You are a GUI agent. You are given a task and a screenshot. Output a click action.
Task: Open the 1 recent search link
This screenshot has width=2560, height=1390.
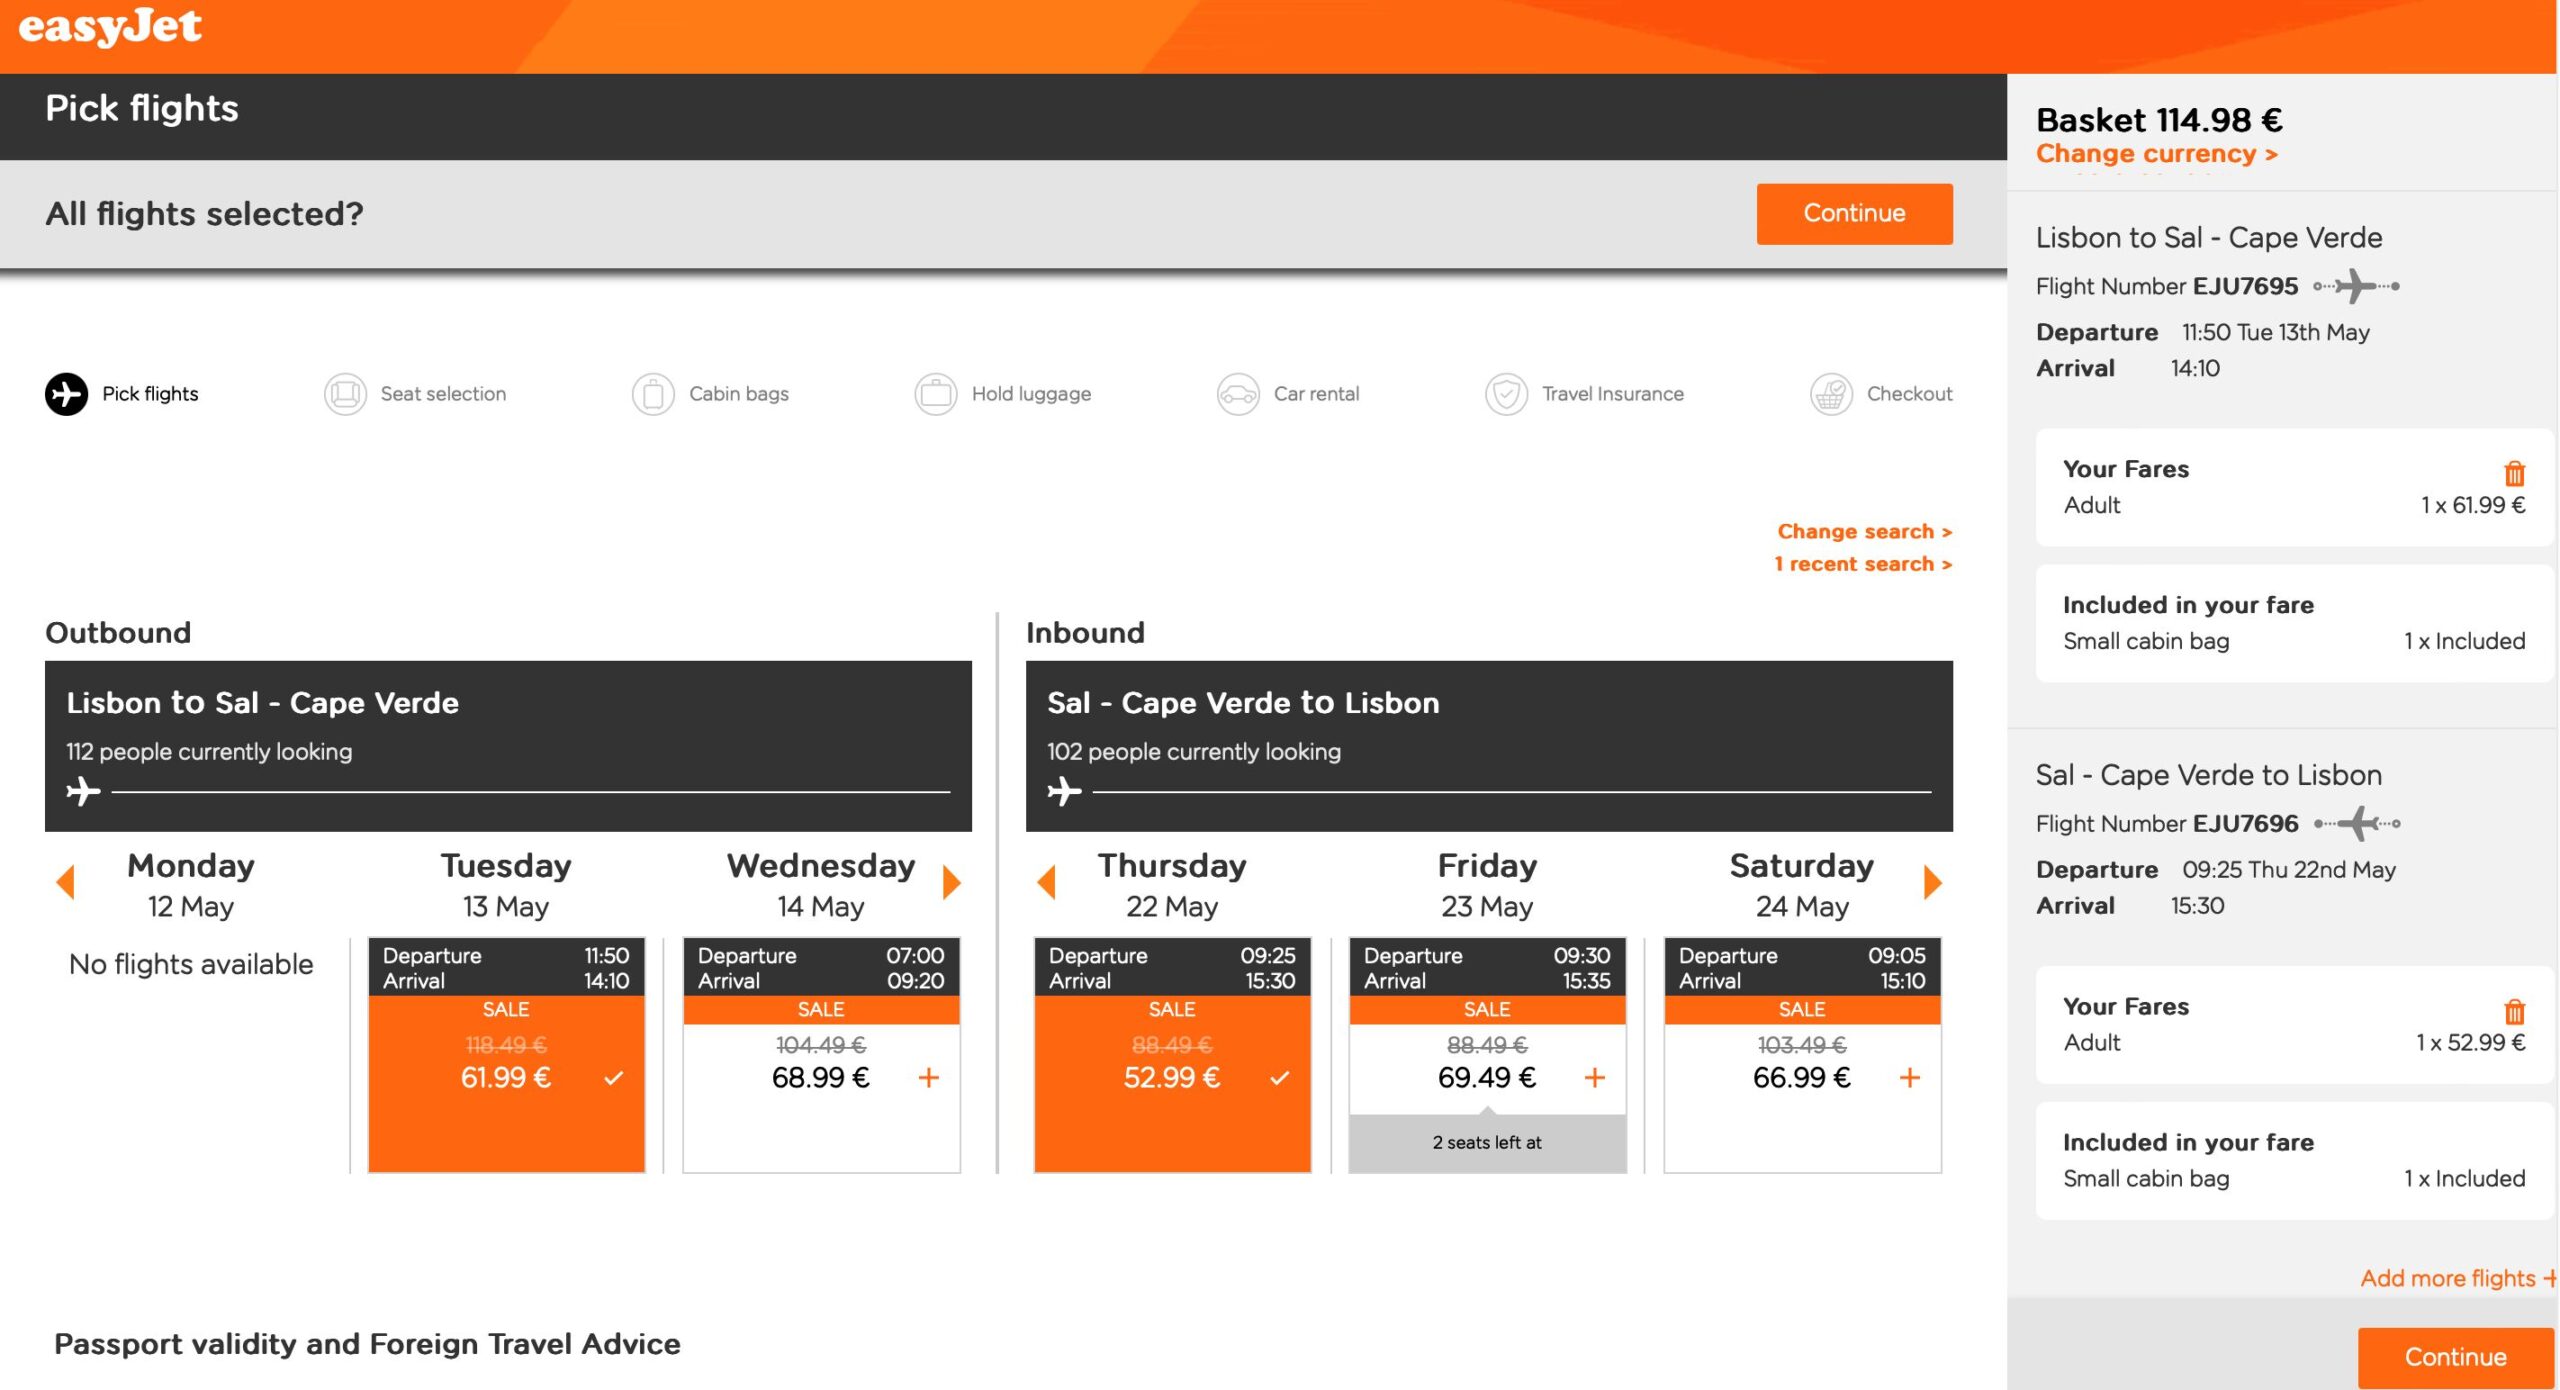coord(1863,564)
